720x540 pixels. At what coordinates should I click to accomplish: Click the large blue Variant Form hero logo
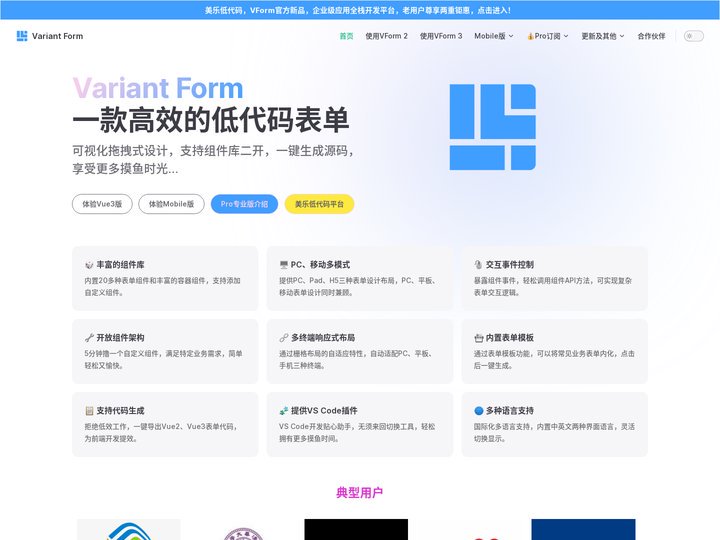point(492,127)
